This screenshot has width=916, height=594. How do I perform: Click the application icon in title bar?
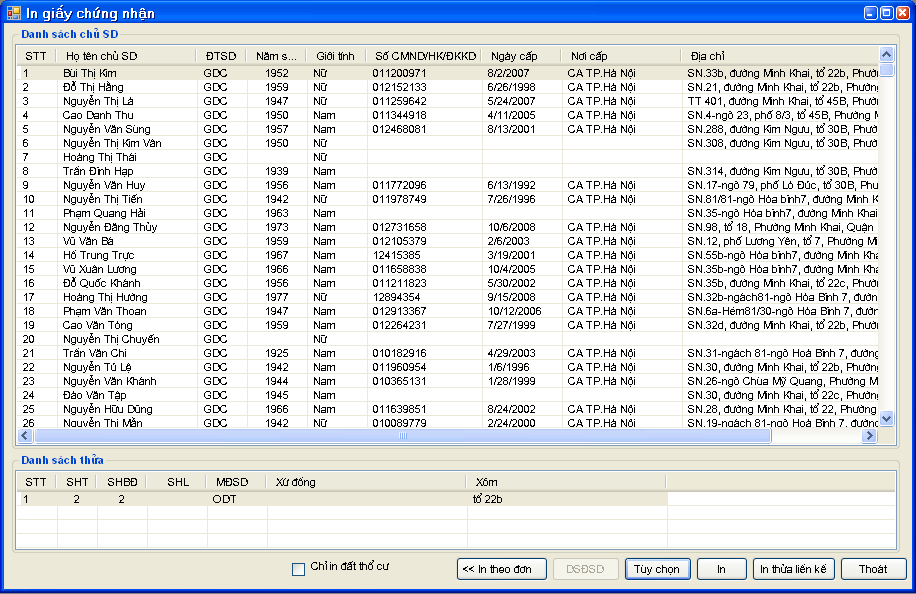pos(13,13)
